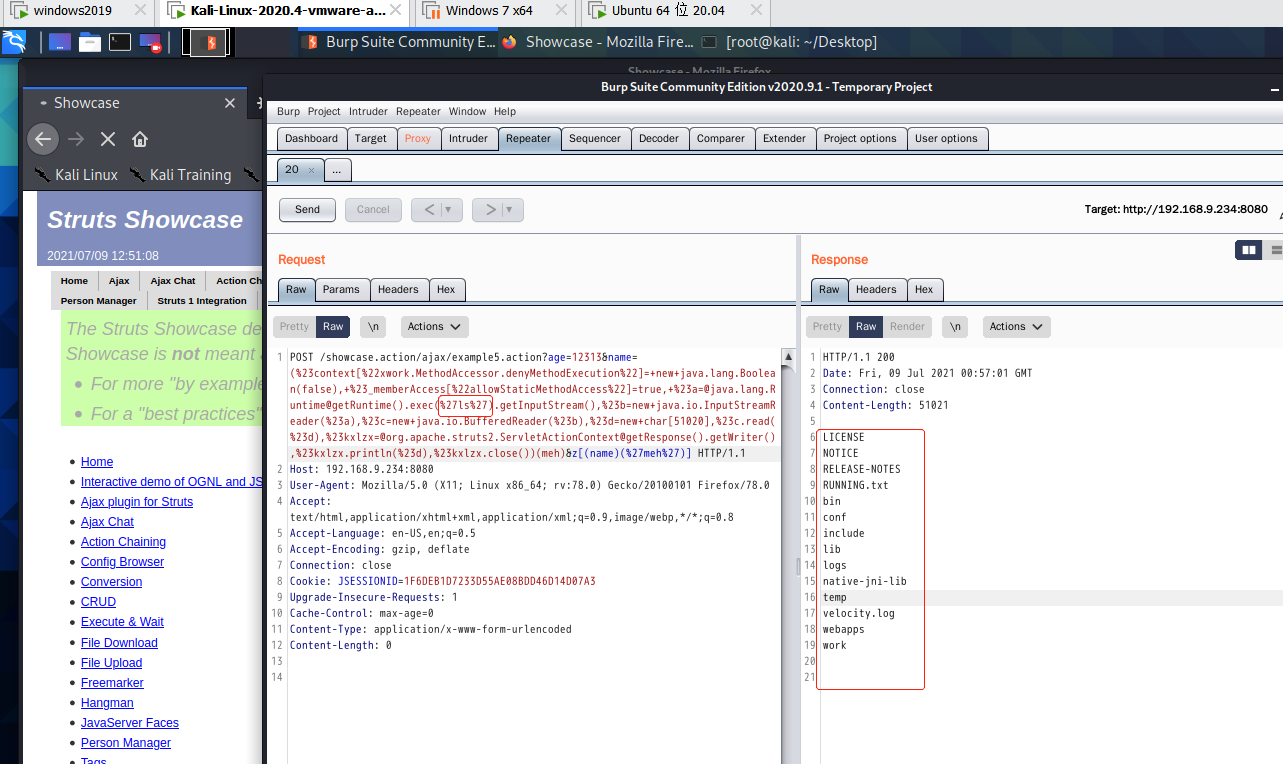
Task: Switch to the Target tab in Burp
Action: [x=371, y=138]
